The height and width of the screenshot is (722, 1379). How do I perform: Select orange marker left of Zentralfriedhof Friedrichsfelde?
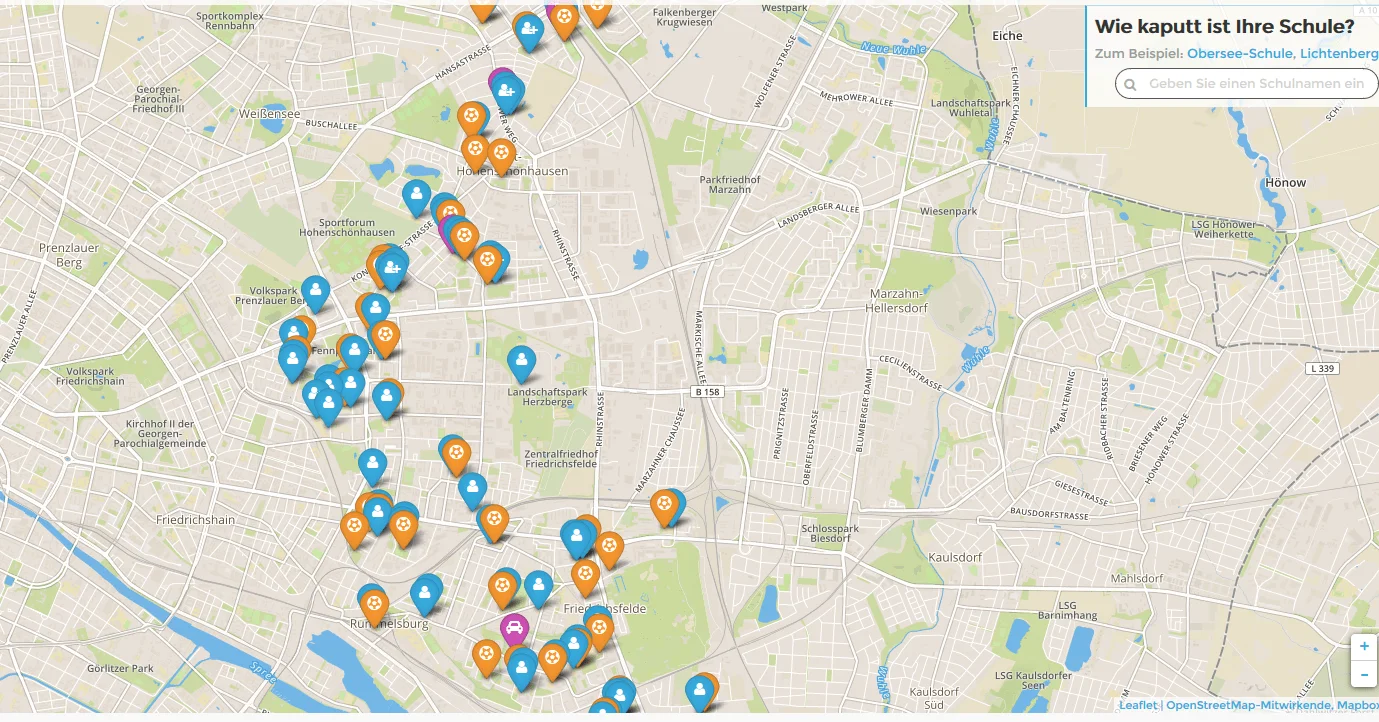455,455
